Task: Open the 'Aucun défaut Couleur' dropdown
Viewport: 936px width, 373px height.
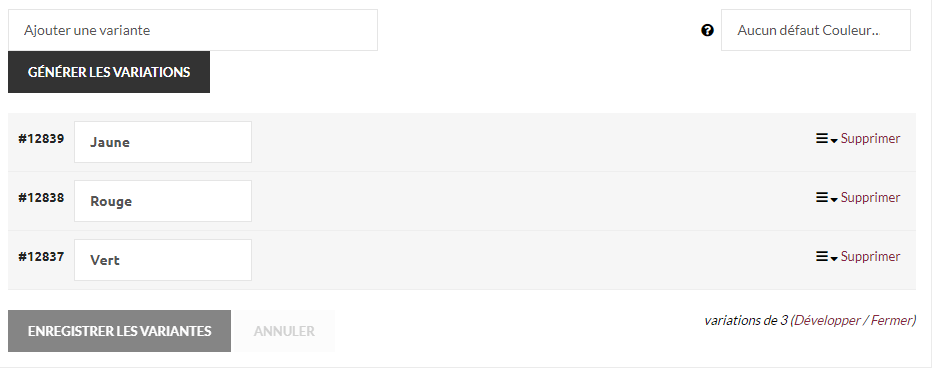Action: pos(815,30)
